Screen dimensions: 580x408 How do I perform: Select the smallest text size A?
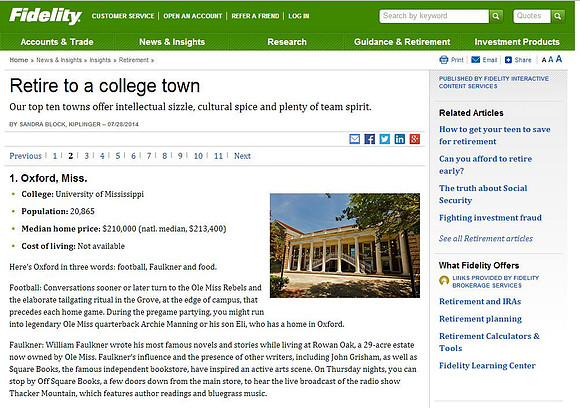(544, 60)
